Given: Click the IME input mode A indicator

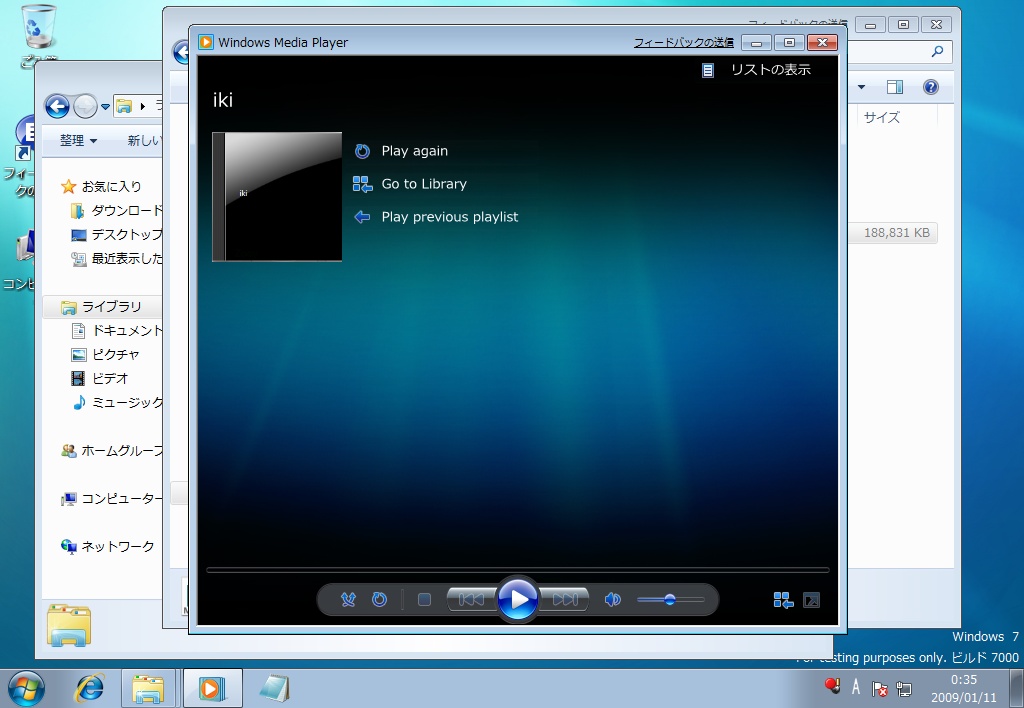Looking at the screenshot, I should click(856, 687).
